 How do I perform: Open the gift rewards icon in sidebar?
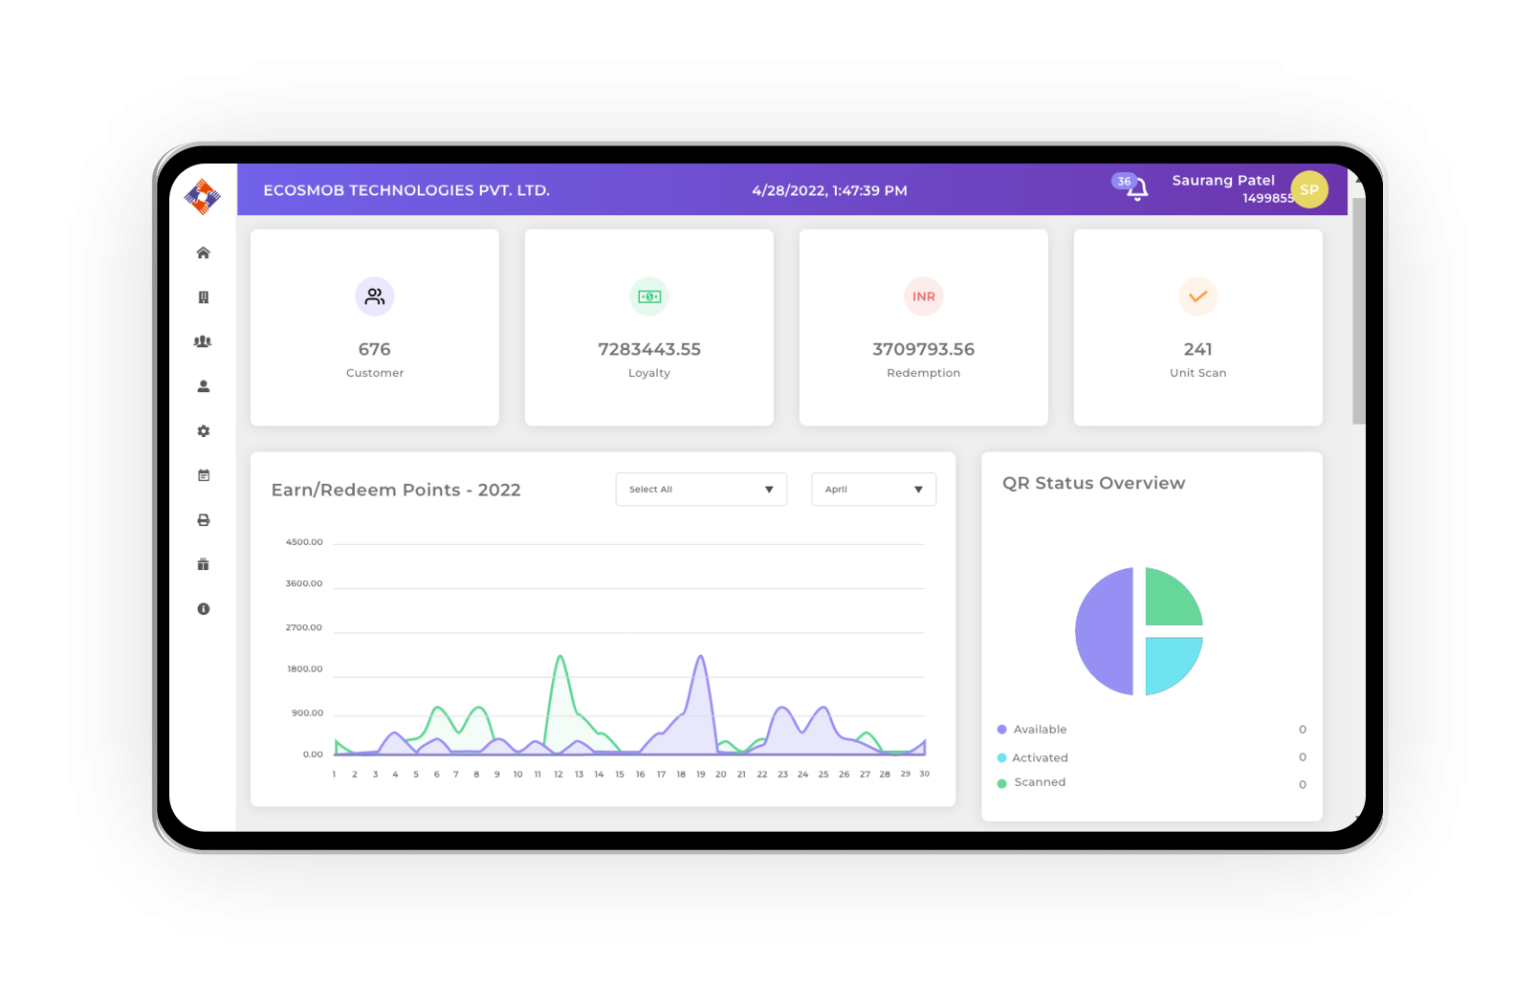[x=203, y=564]
